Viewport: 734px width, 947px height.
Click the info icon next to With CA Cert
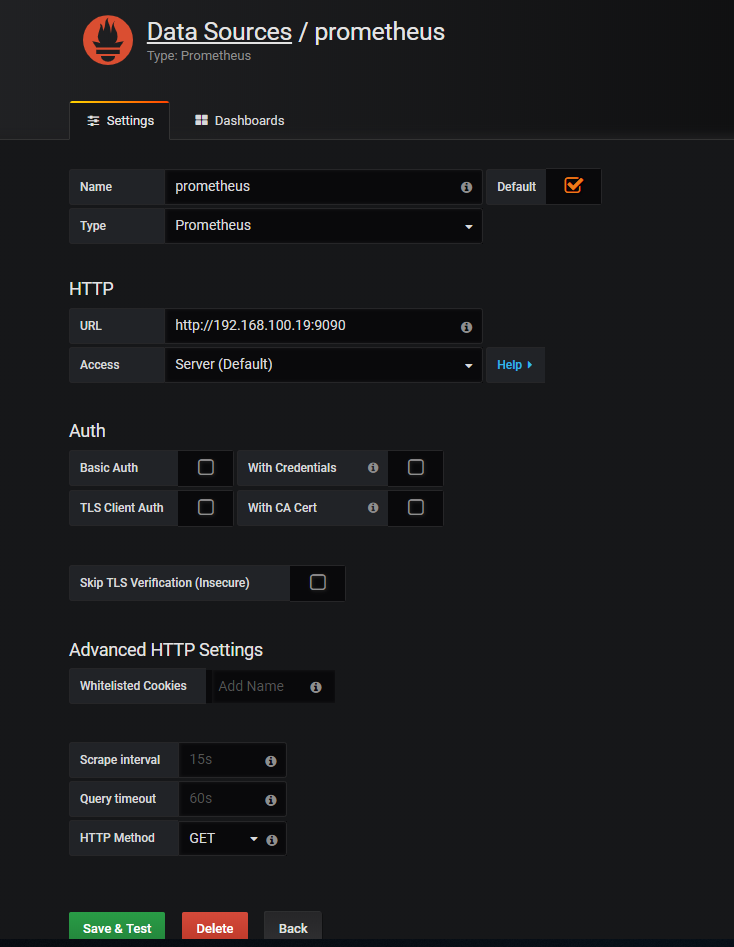(x=372, y=507)
